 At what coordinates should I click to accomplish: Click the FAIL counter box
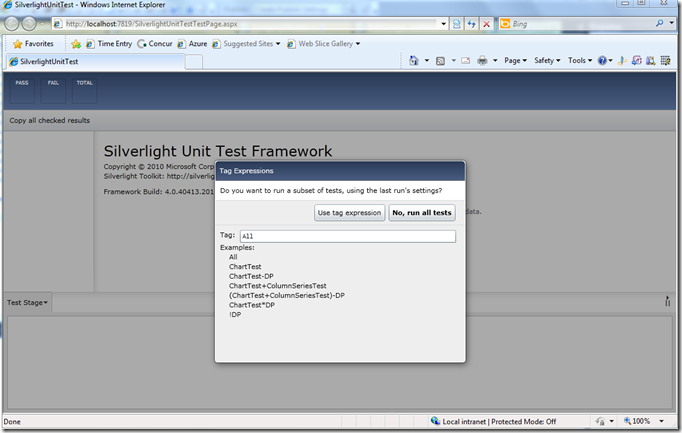pyautogui.click(x=53, y=90)
